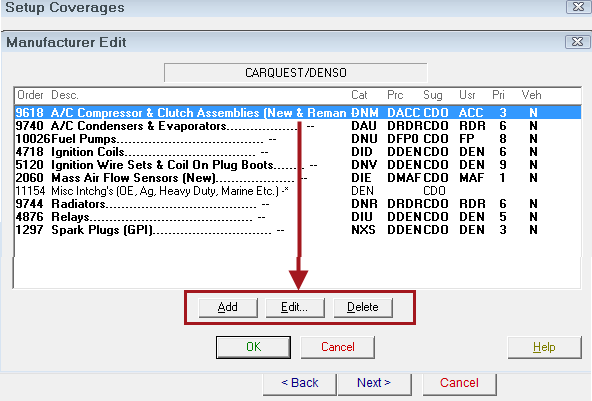Click DID category code in Ignition Coils row
This screenshot has width=592, height=401.
click(362, 152)
